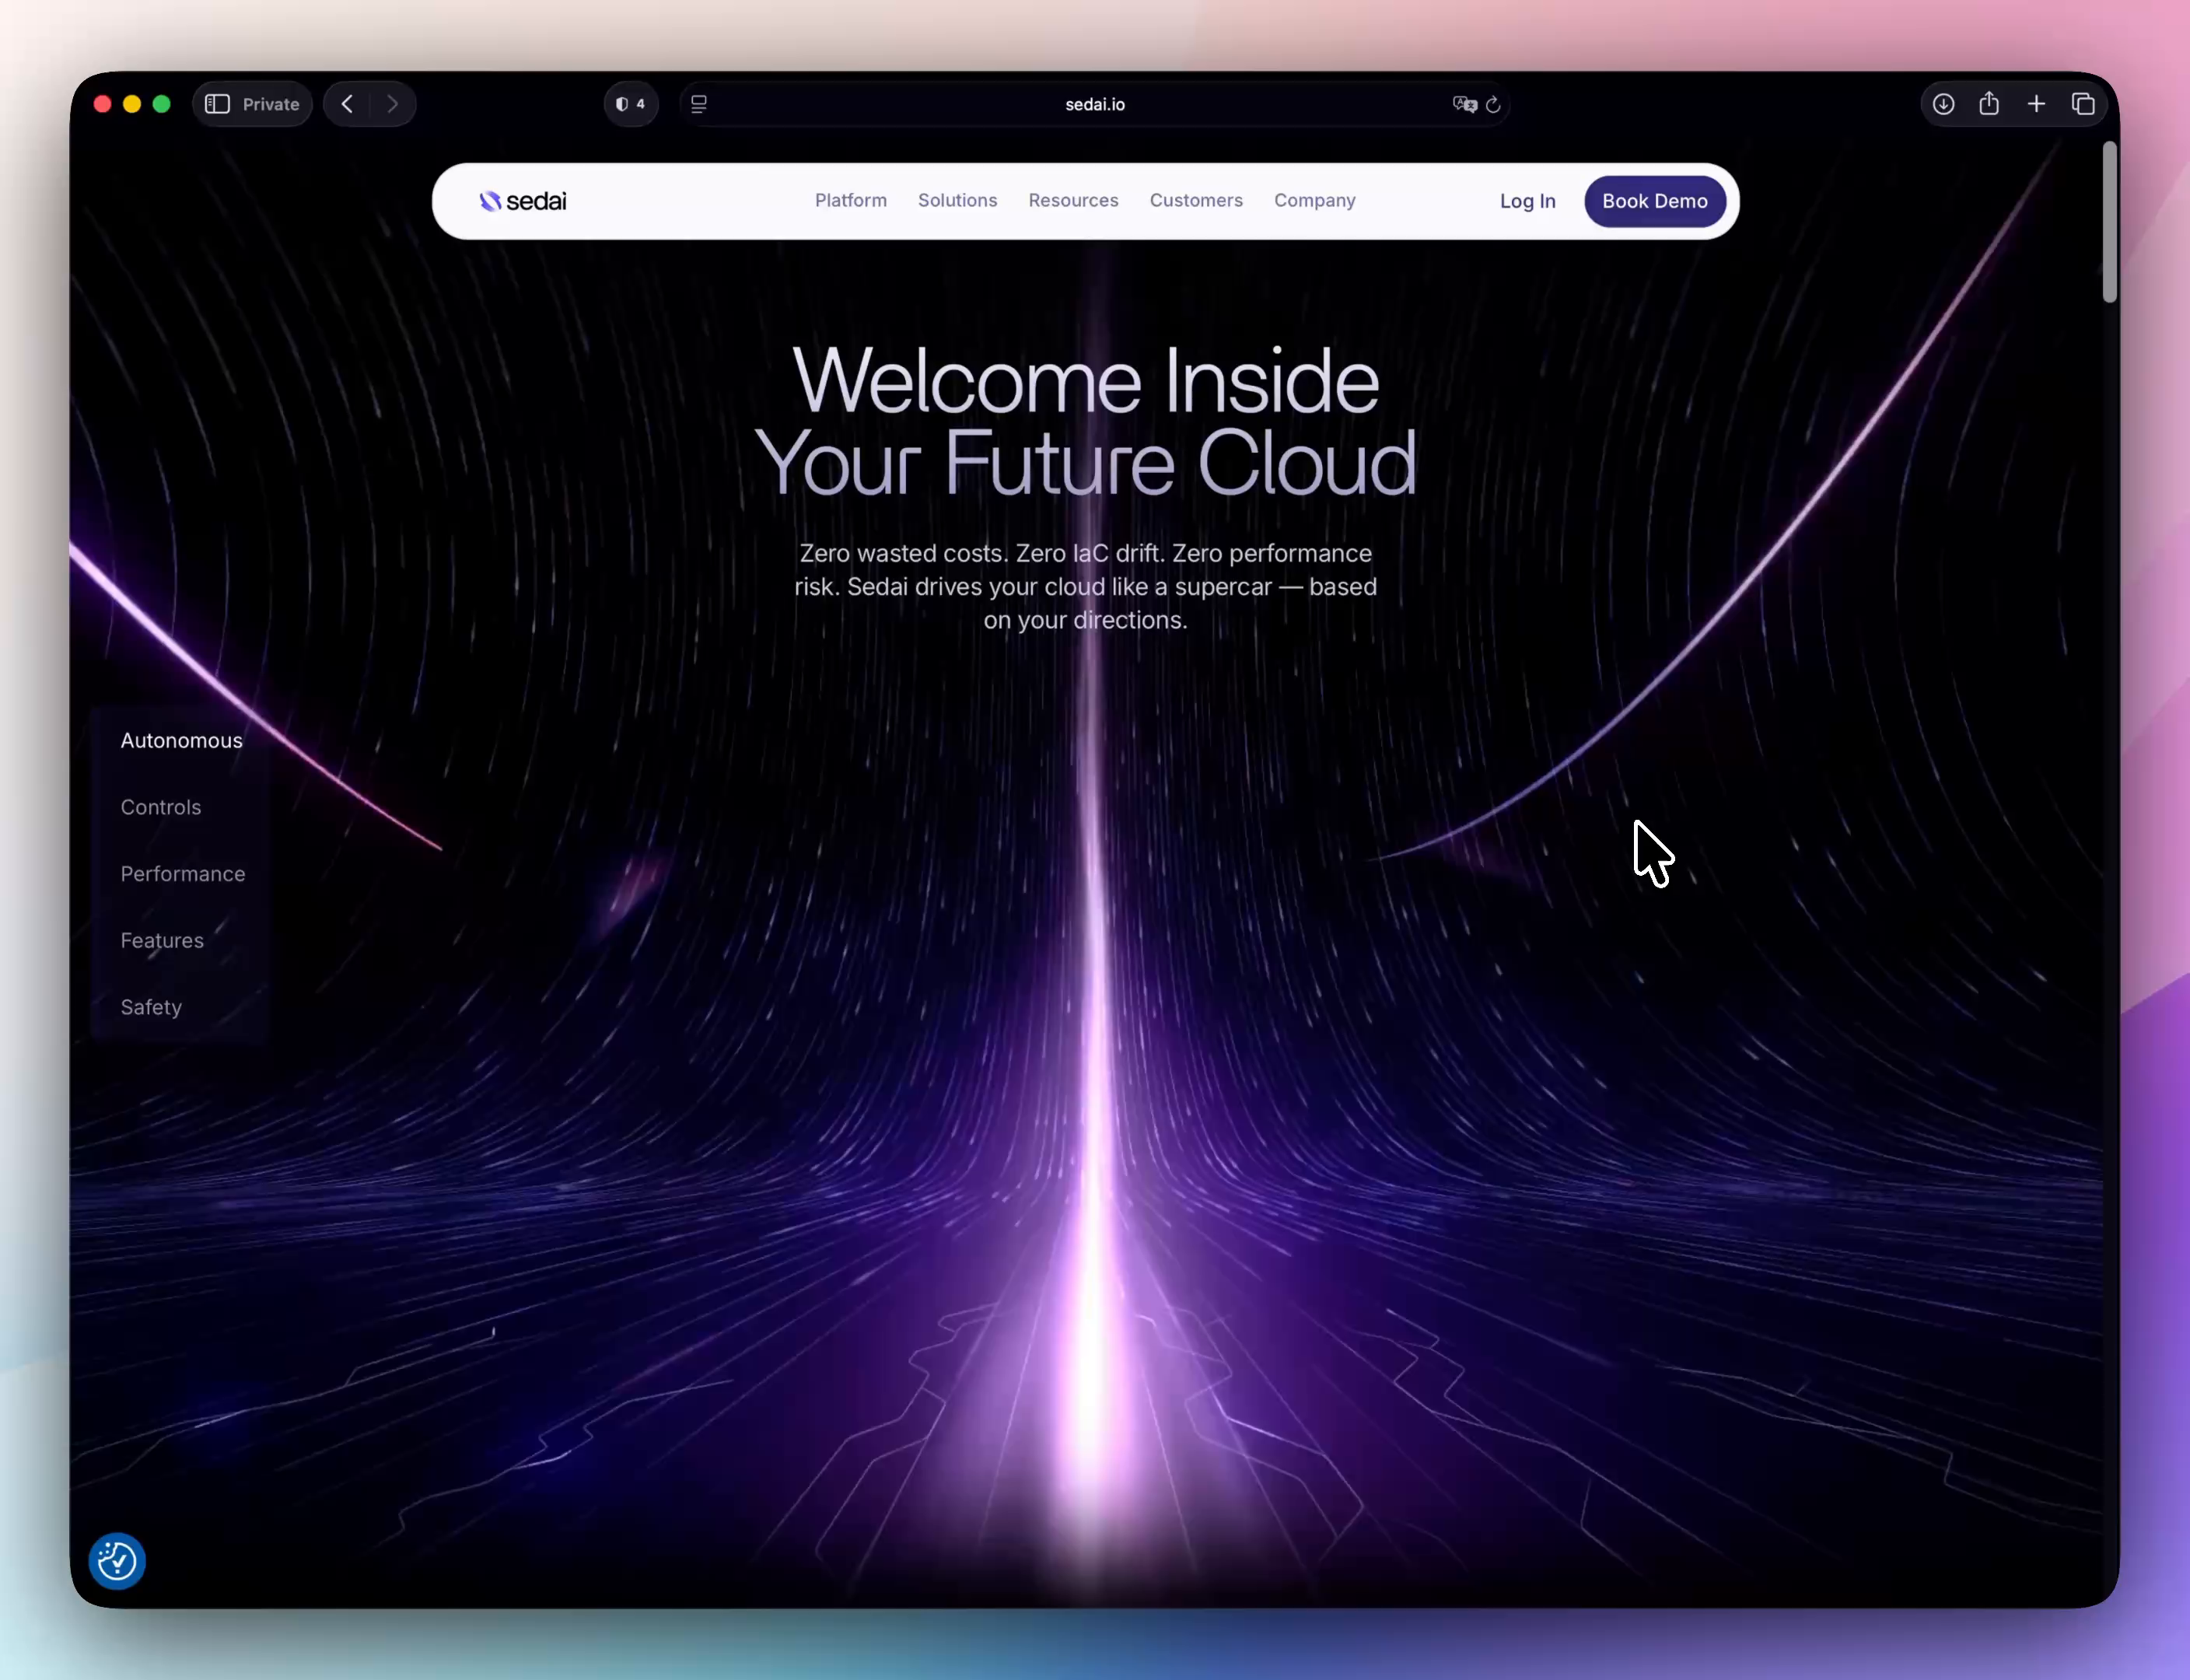The width and height of the screenshot is (2190, 1680).
Task: Jump to the Performance section
Action: coord(182,874)
